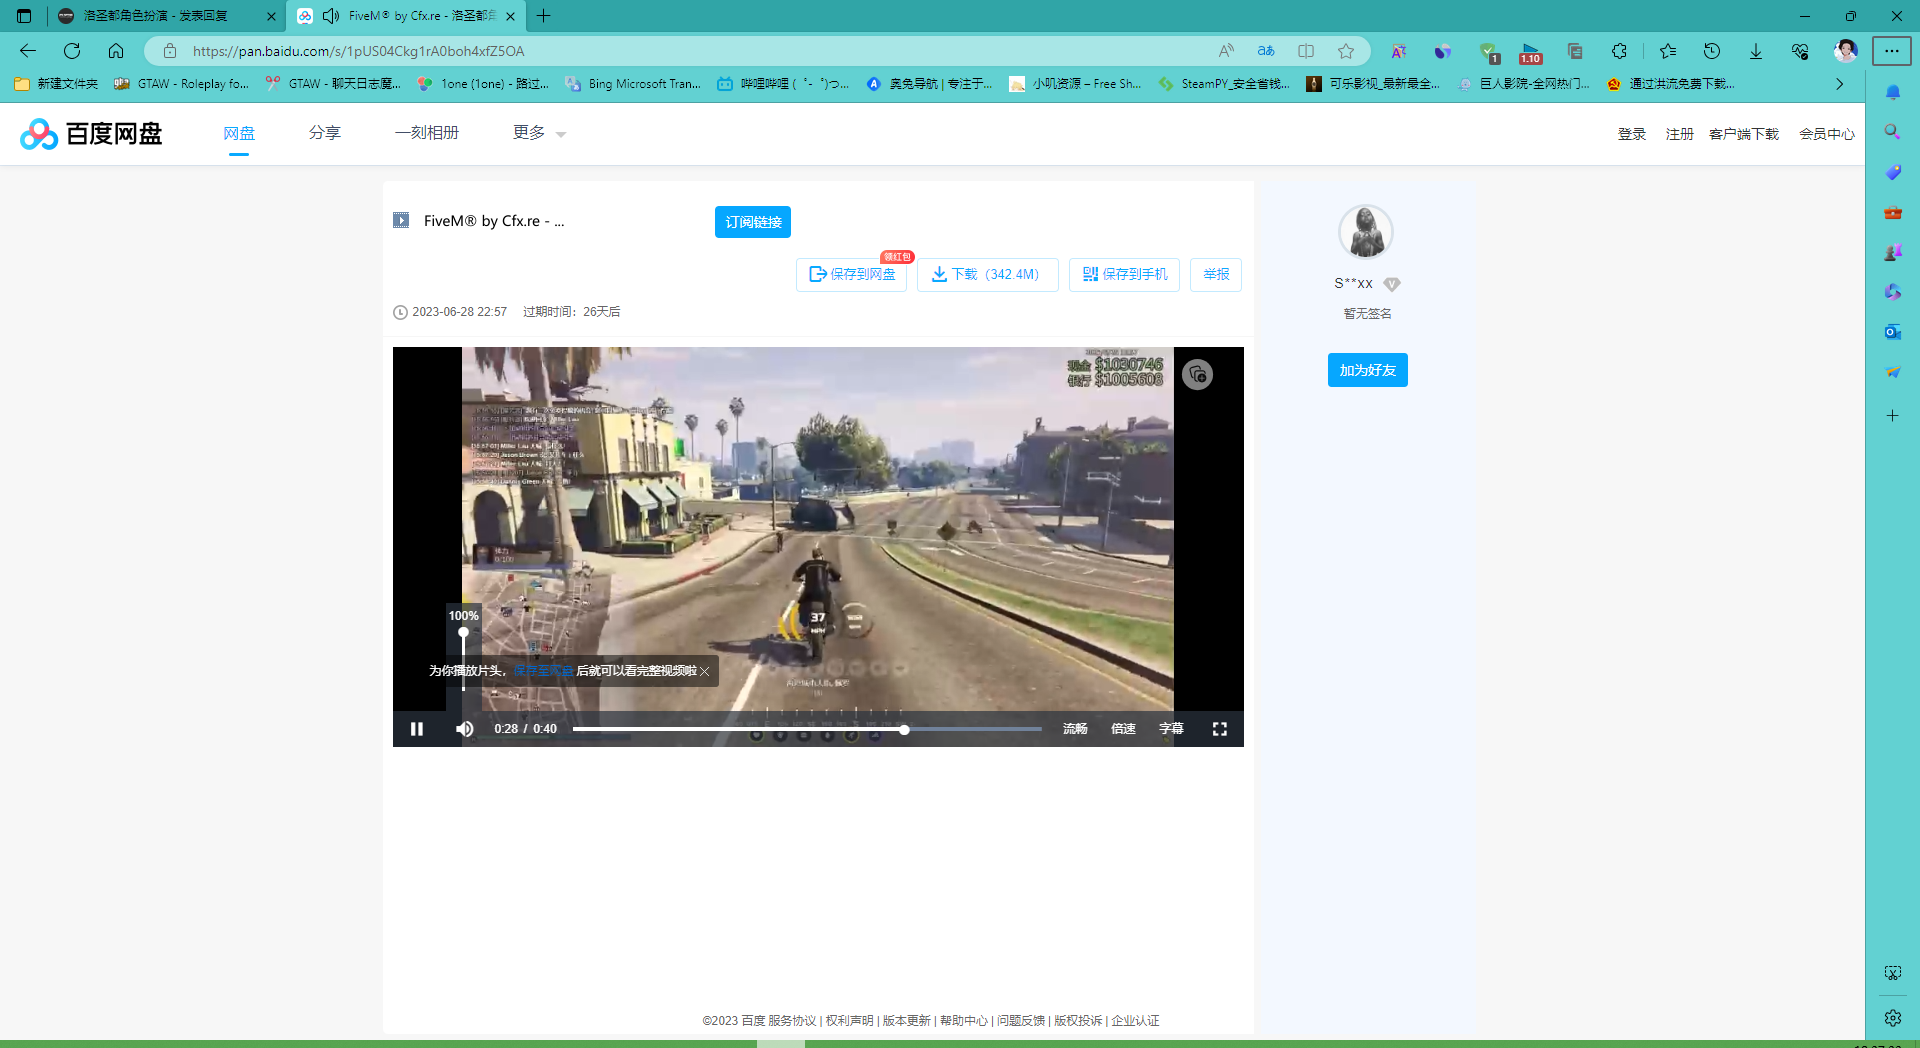
Task: Close the FiveM by Cfx.re tab
Action: (511, 16)
